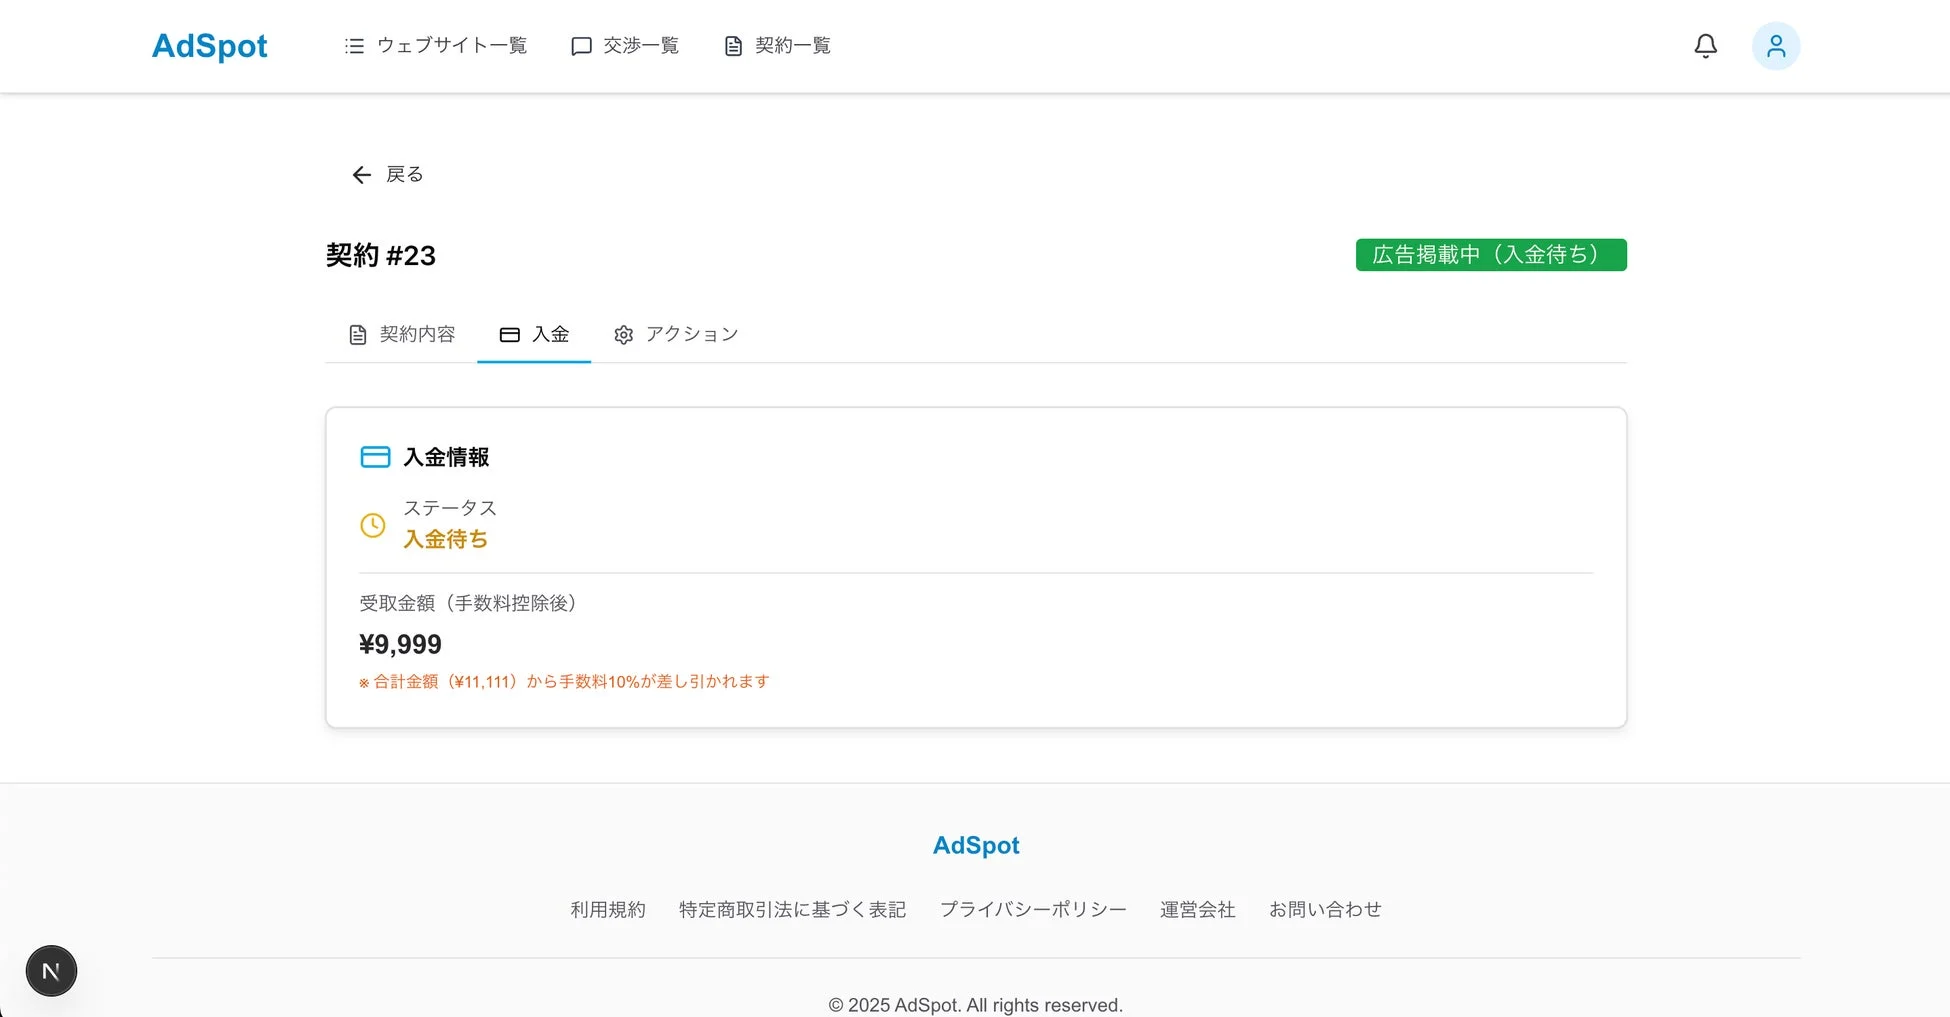This screenshot has width=1950, height=1017.
Task: Open the 利用規約 page
Action: [x=607, y=909]
